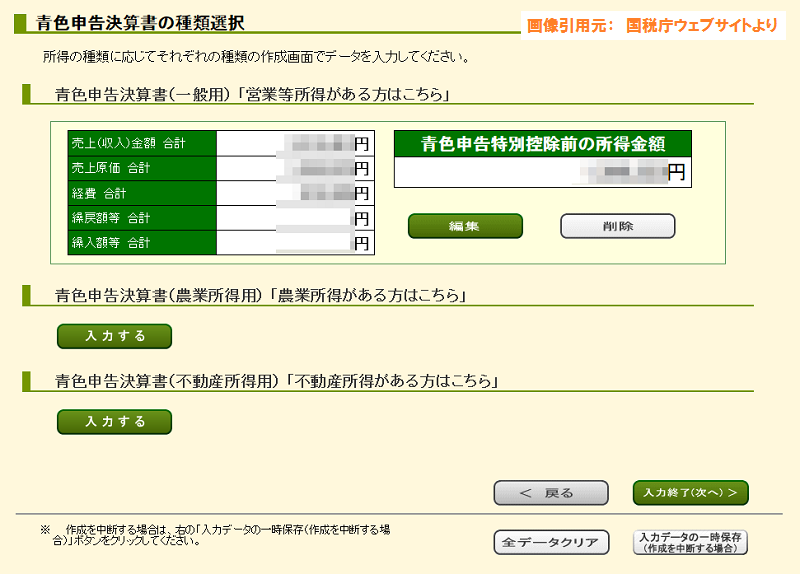
Task: Select the 繰戻額等 合計 value field
Action: click(x=295, y=218)
